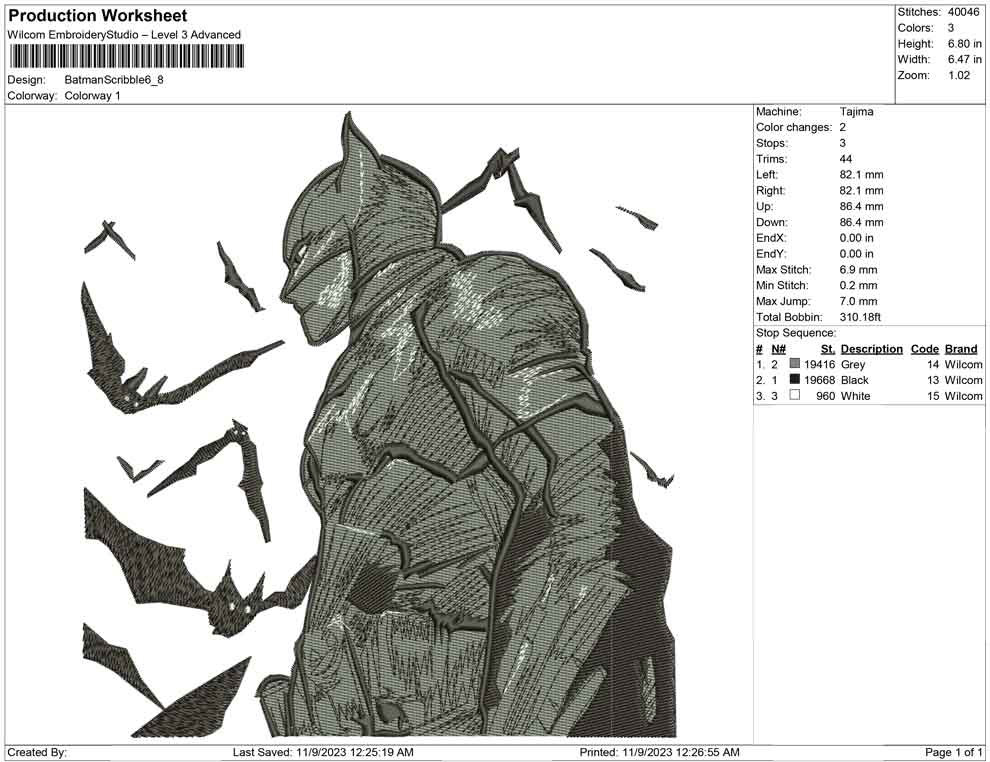Select the Stitches value 40046
The image size is (990, 762).
click(x=965, y=12)
